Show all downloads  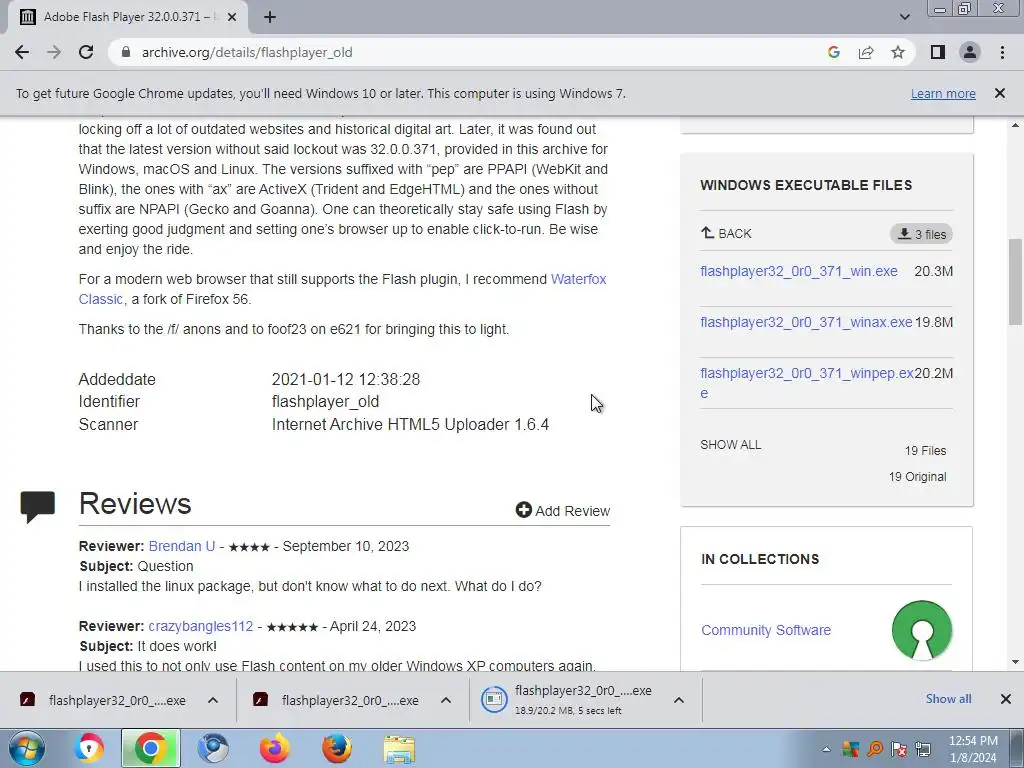pos(948,699)
